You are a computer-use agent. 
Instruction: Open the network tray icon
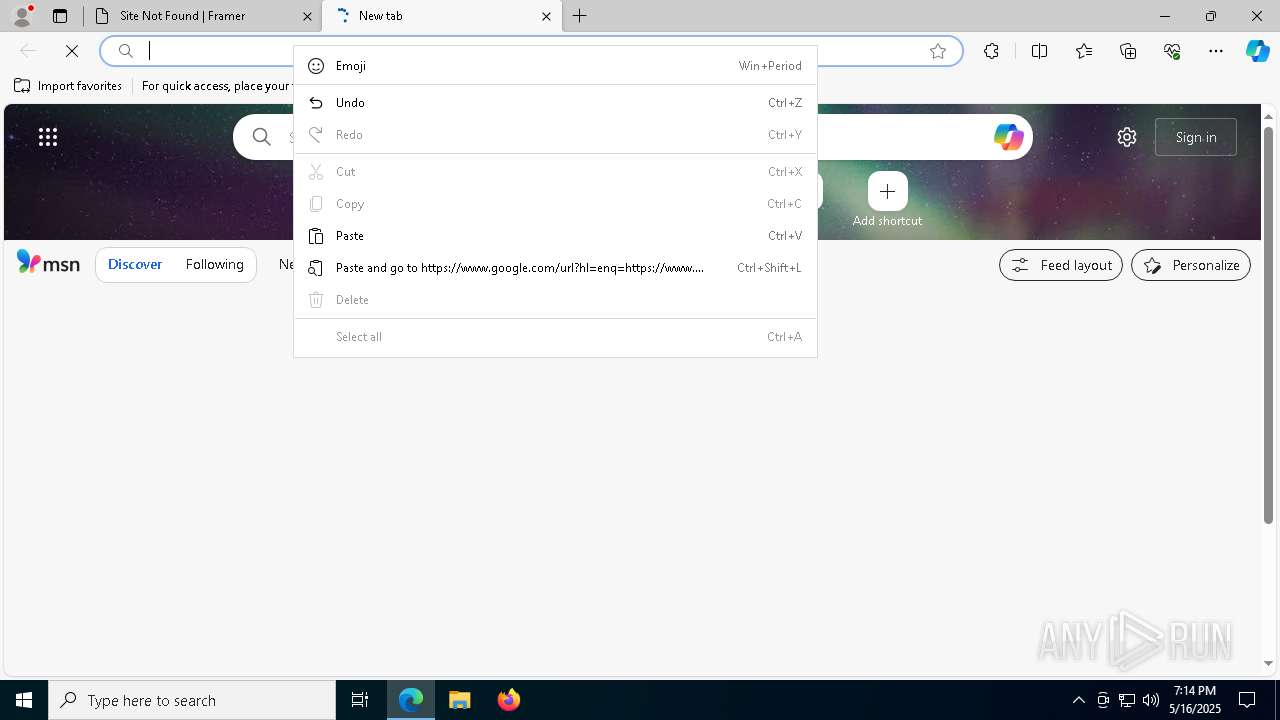(x=1127, y=700)
